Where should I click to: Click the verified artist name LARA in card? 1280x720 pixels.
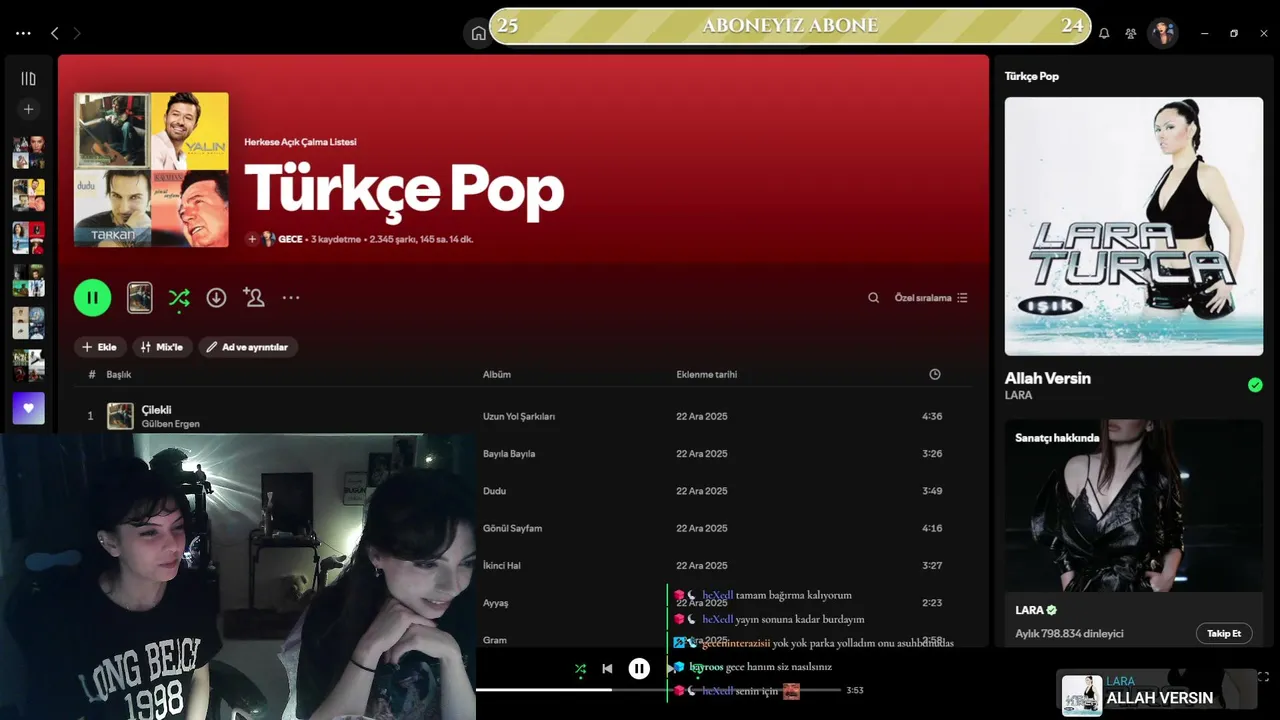[1030, 610]
